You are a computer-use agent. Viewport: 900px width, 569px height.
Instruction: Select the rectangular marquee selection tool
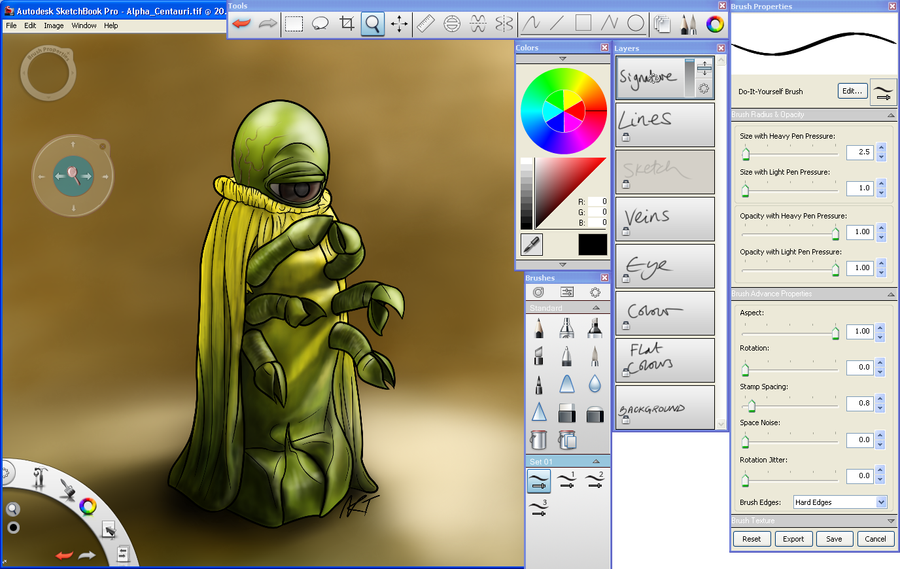294,24
